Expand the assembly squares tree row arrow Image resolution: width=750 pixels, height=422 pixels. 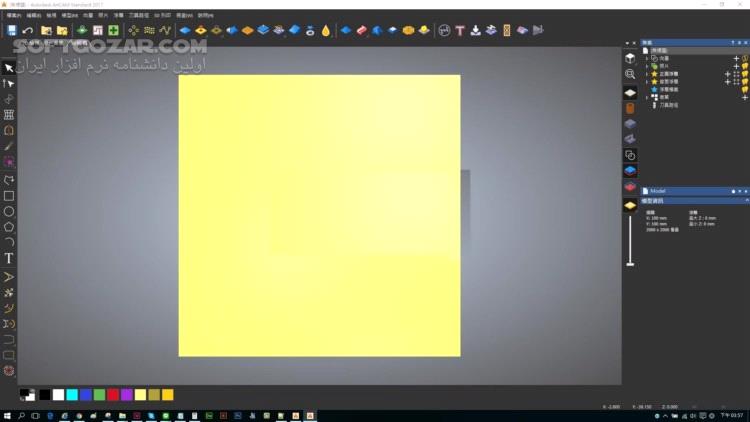click(x=647, y=97)
